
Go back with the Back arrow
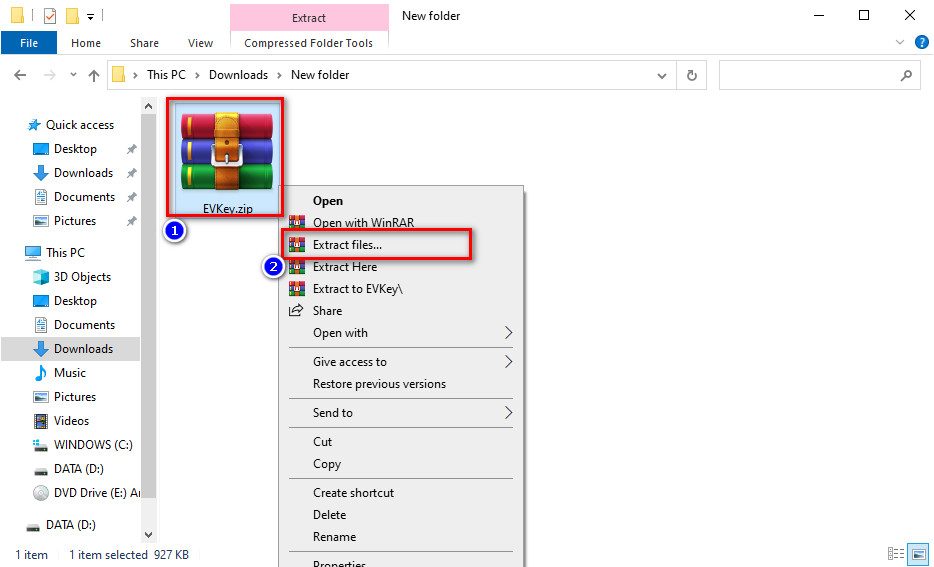click(x=20, y=75)
